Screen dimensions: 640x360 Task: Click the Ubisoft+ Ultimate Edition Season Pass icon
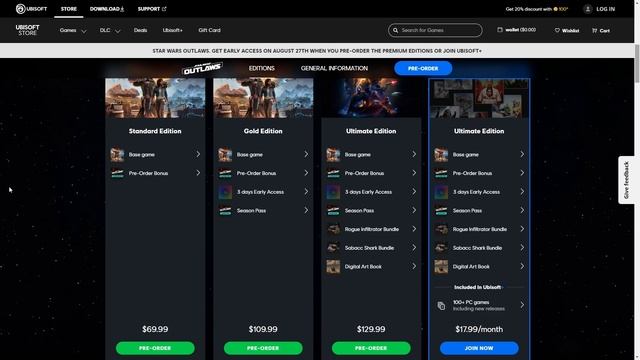441,211
